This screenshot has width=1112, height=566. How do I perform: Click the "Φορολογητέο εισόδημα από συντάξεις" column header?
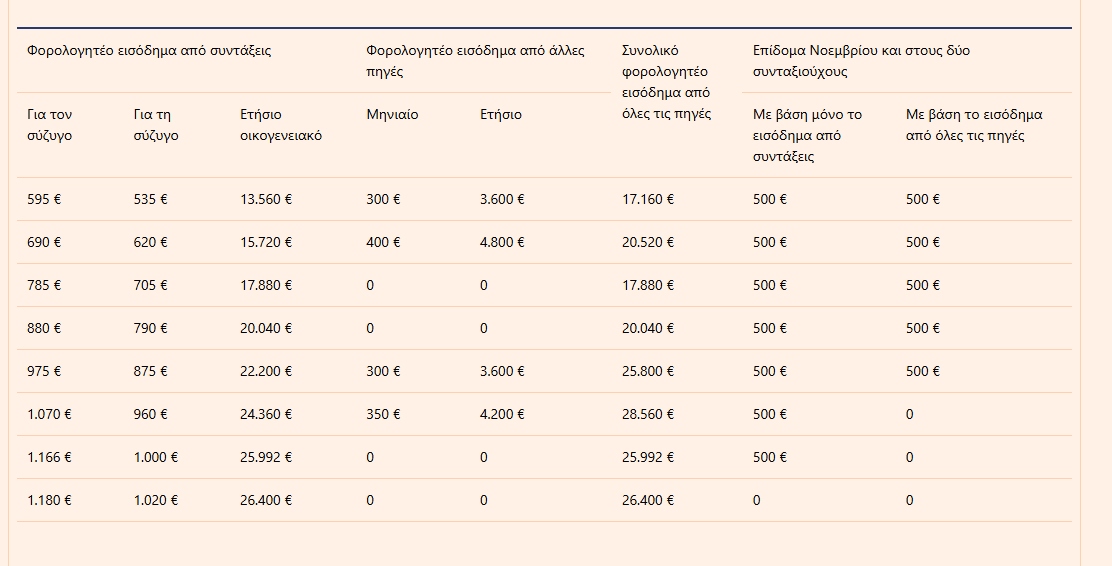[149, 50]
